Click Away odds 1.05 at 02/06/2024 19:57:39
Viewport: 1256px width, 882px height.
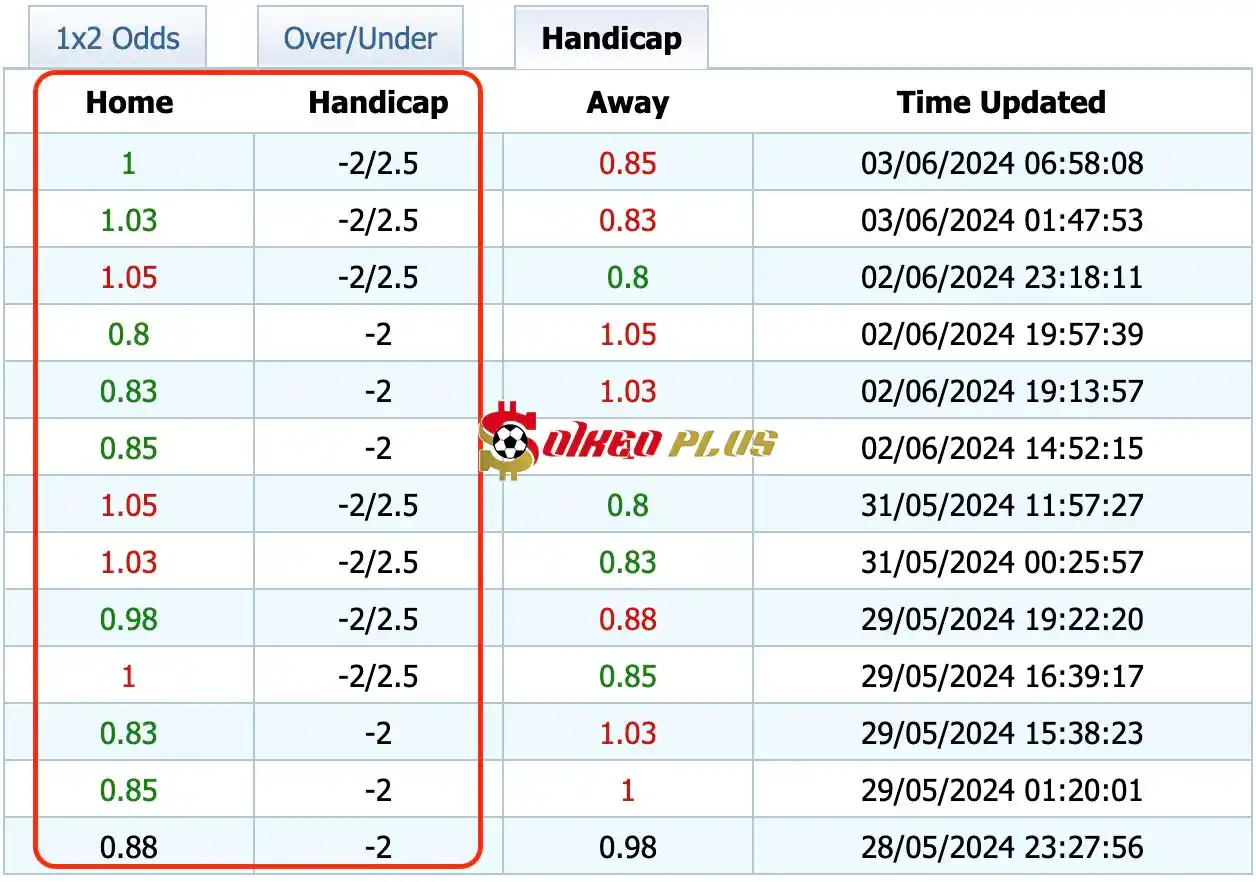(x=627, y=334)
